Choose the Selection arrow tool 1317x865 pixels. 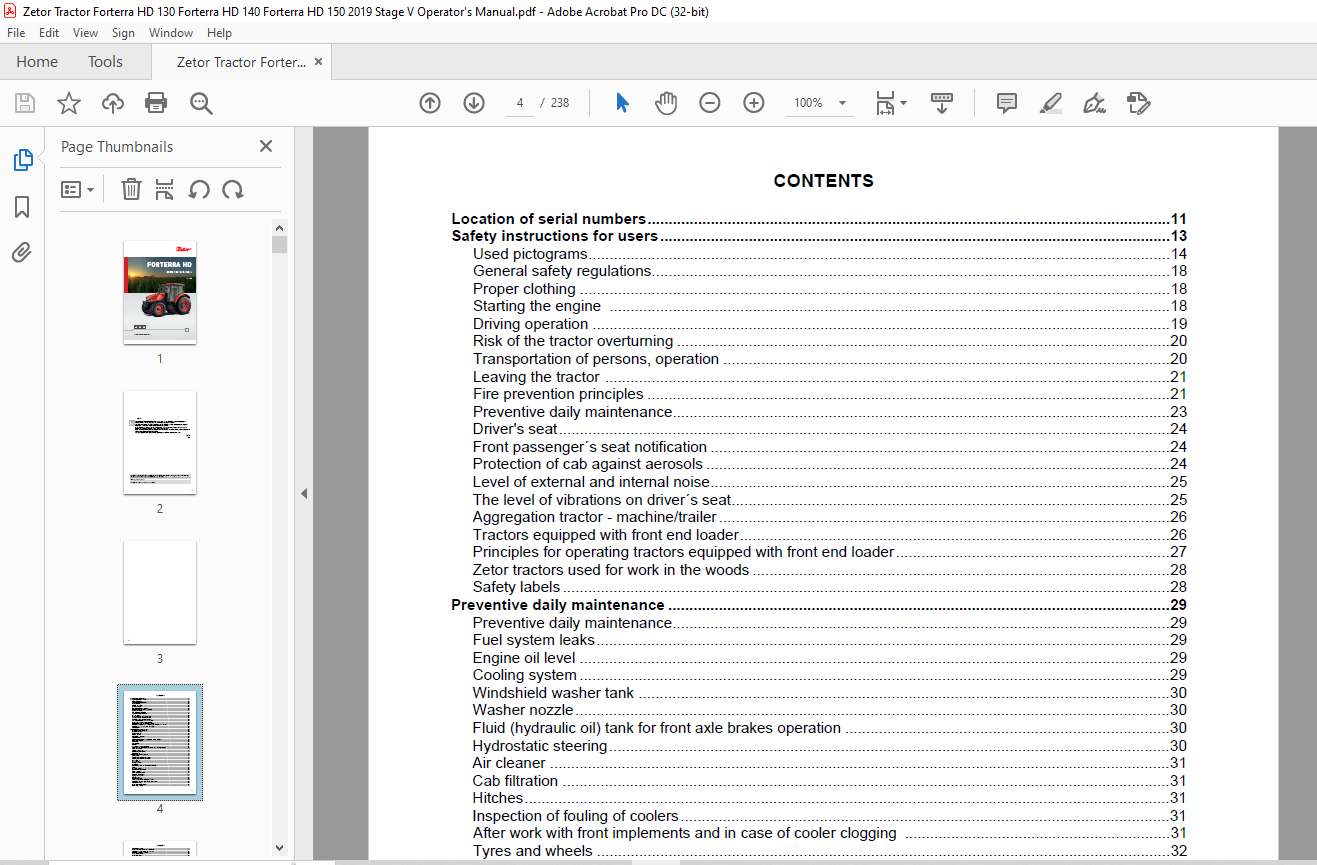622,103
